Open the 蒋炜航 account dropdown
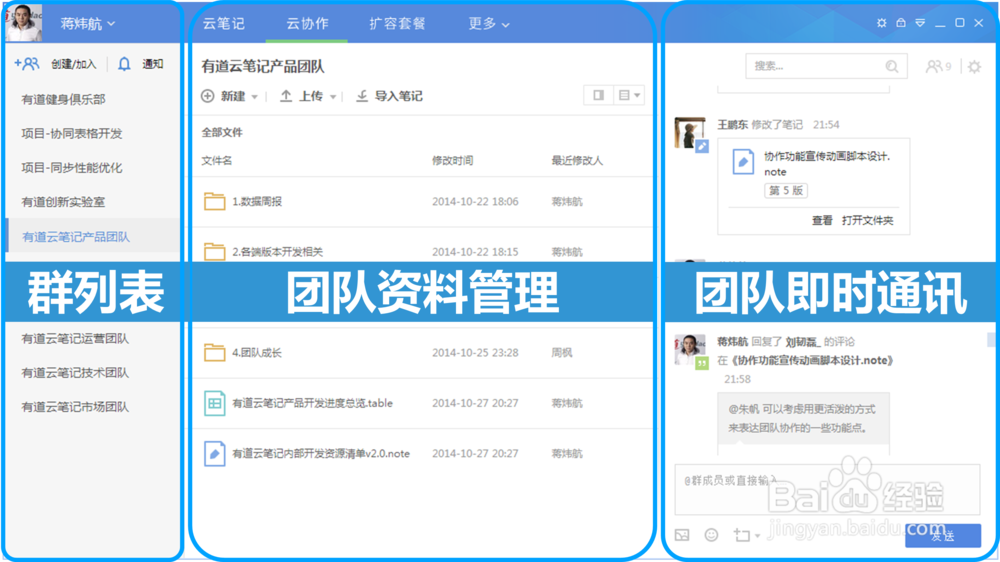The height and width of the screenshot is (562, 1000). tap(87, 24)
